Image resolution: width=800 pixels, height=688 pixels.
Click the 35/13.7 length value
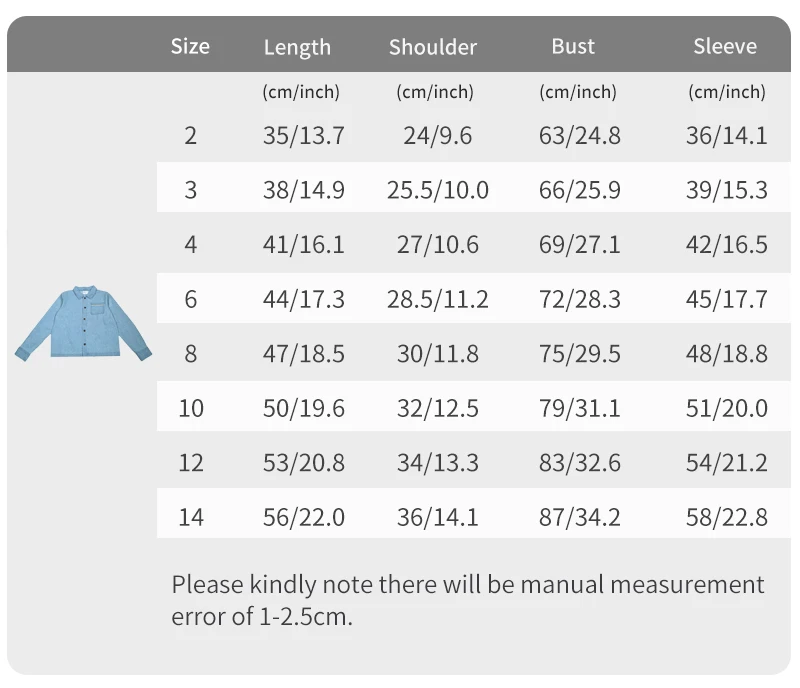(304, 136)
